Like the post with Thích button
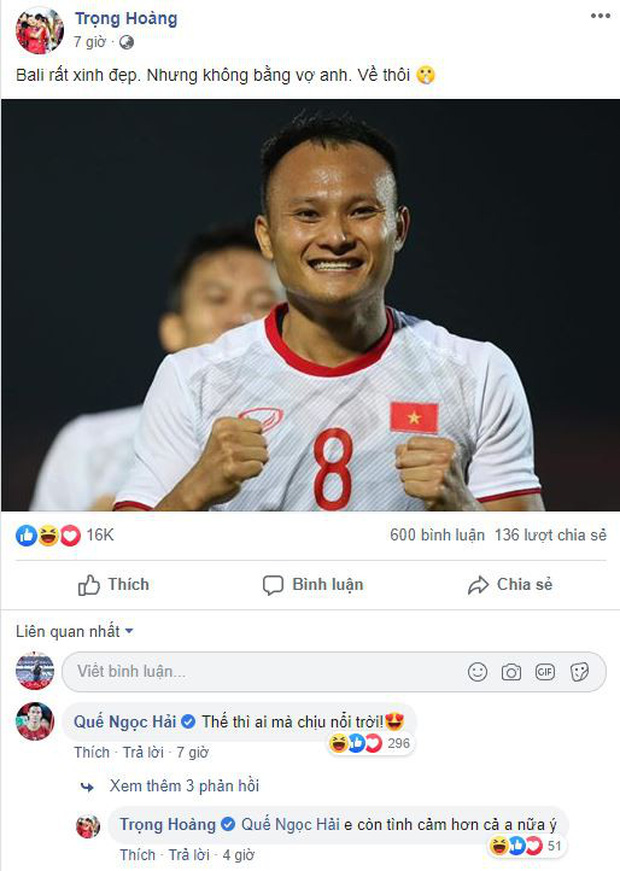Image resolution: width=620 pixels, height=871 pixels. coord(113,584)
